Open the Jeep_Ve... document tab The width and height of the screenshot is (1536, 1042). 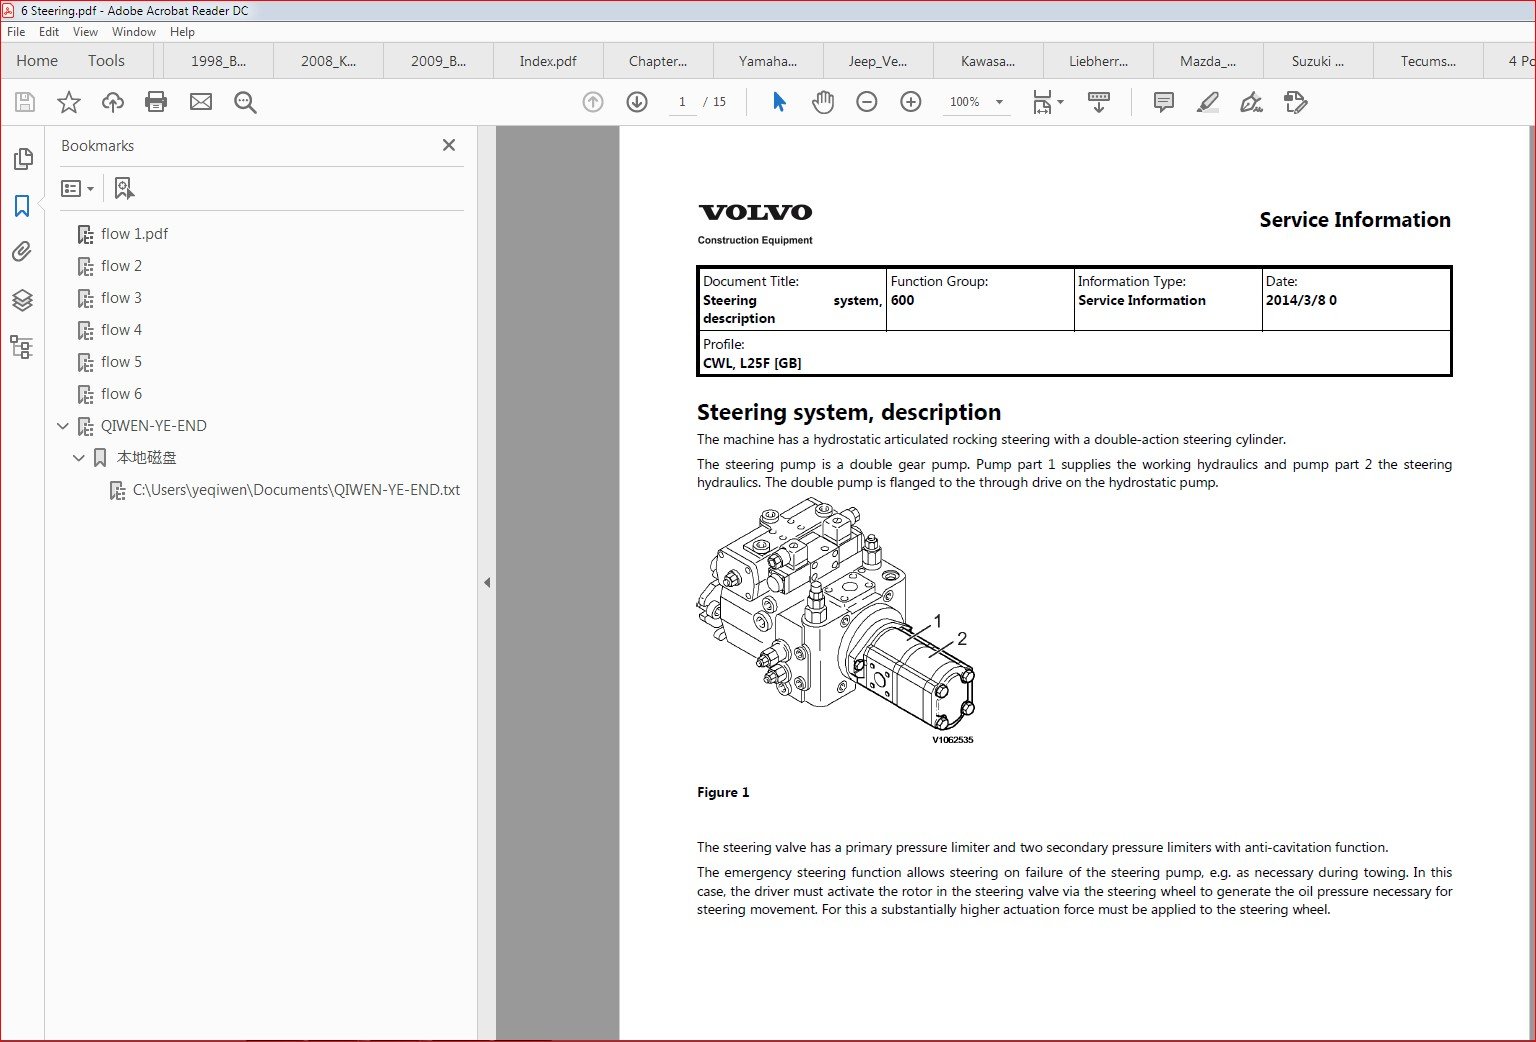(878, 61)
